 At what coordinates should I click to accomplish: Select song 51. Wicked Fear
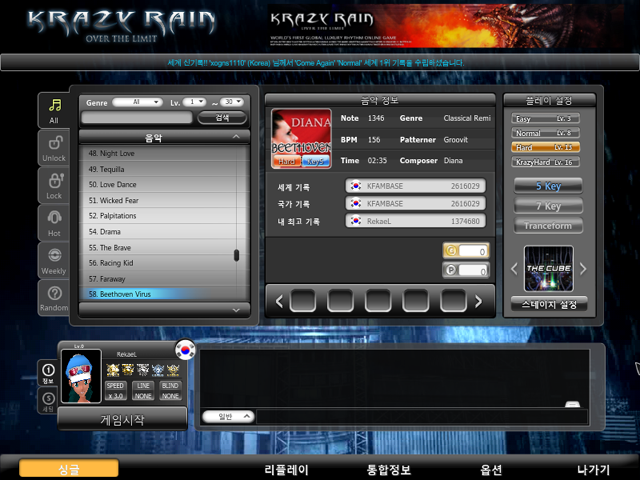point(164,200)
